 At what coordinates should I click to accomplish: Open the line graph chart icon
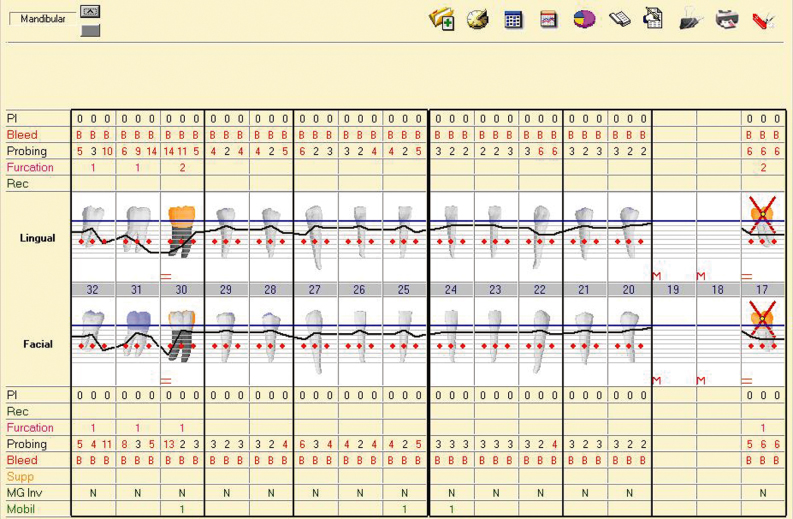point(548,19)
